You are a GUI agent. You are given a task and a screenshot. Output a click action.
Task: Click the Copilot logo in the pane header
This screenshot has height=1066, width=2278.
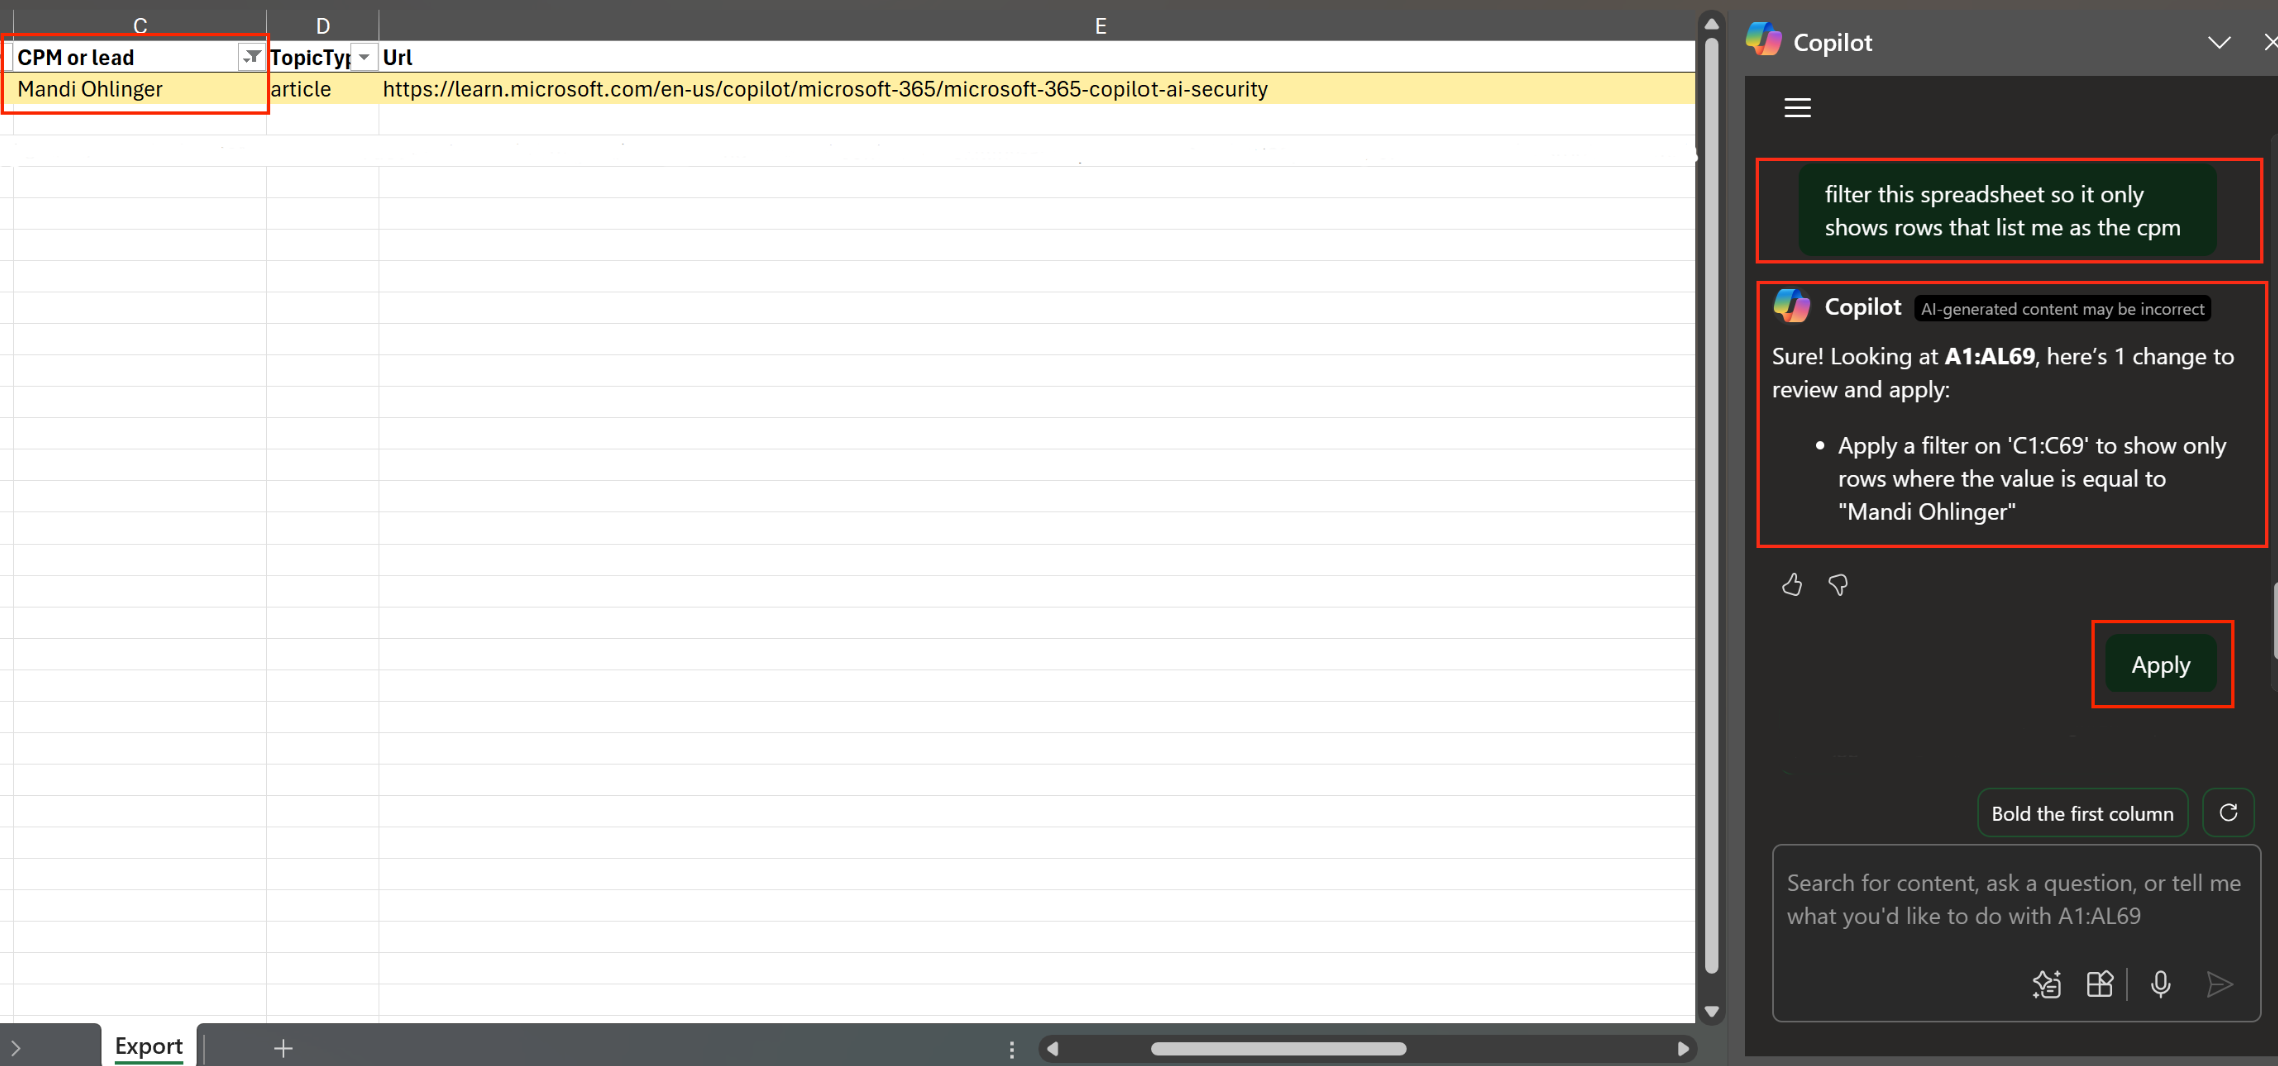pyautogui.click(x=1763, y=40)
